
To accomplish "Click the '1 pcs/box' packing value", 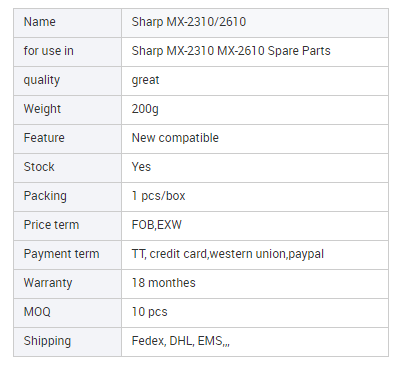I will coord(158,196).
